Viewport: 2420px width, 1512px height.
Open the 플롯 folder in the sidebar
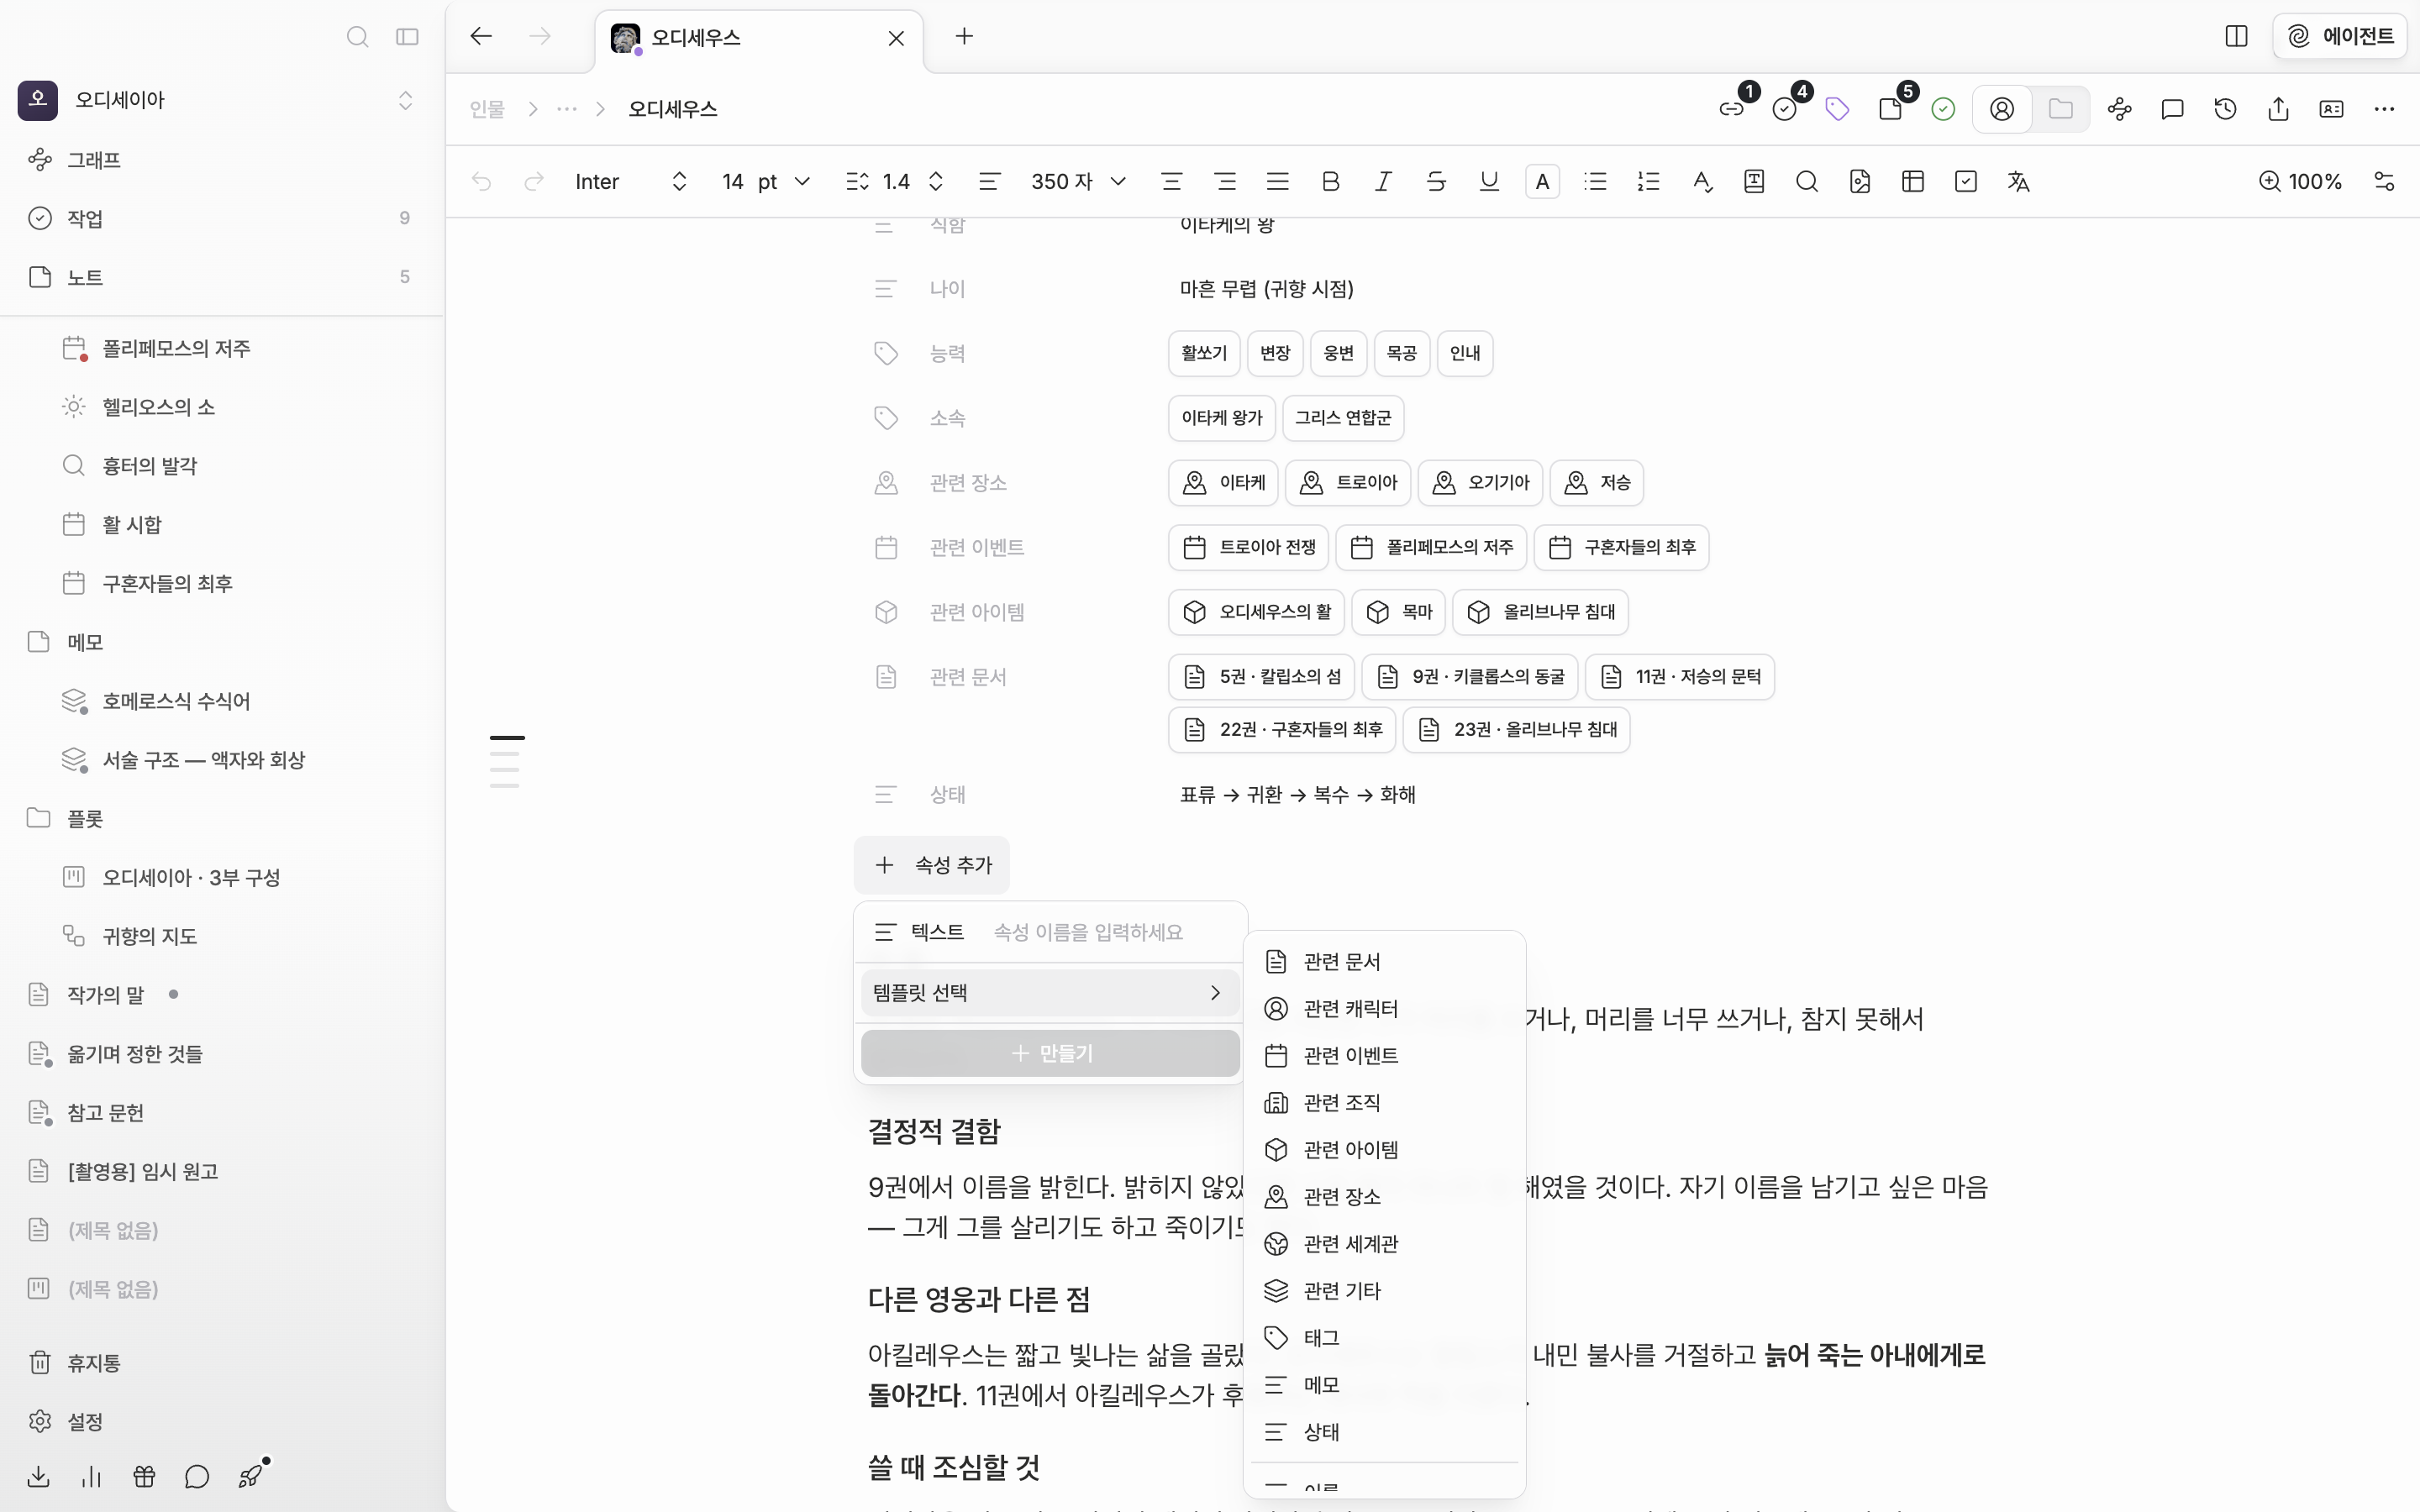[221, 818]
